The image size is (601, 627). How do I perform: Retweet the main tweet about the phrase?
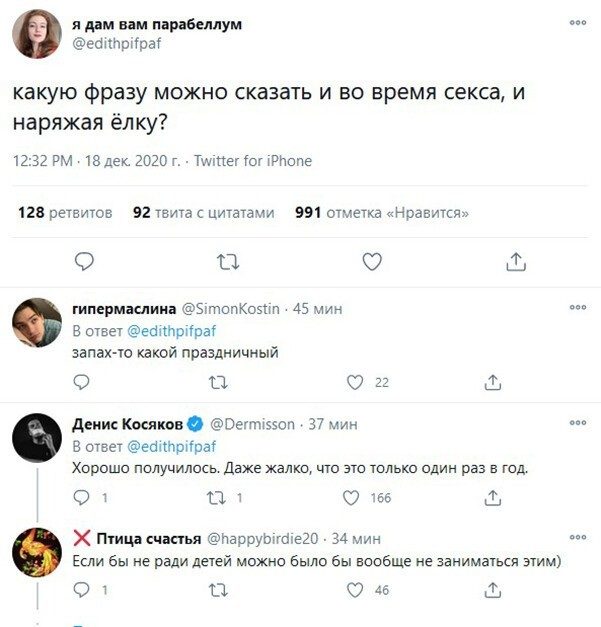pos(228,262)
